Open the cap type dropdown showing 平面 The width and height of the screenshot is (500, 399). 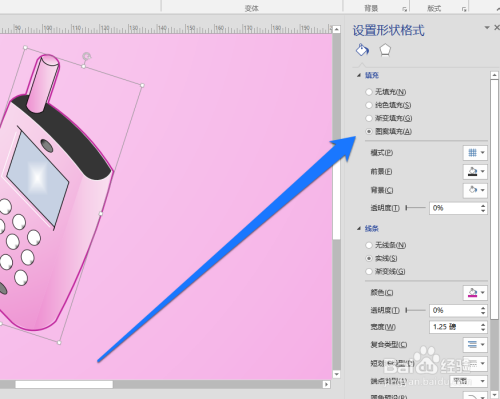pyautogui.click(x=469, y=381)
